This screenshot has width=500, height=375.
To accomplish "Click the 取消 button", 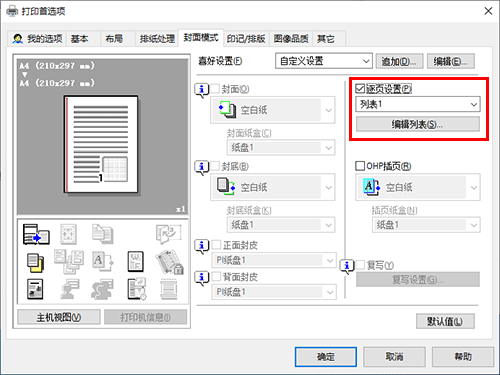I will tap(394, 357).
